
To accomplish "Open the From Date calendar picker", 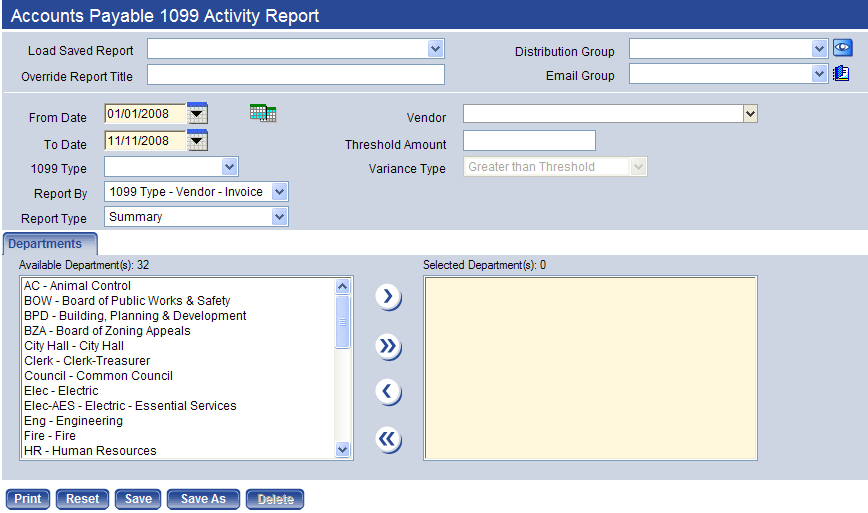I will (x=197, y=114).
